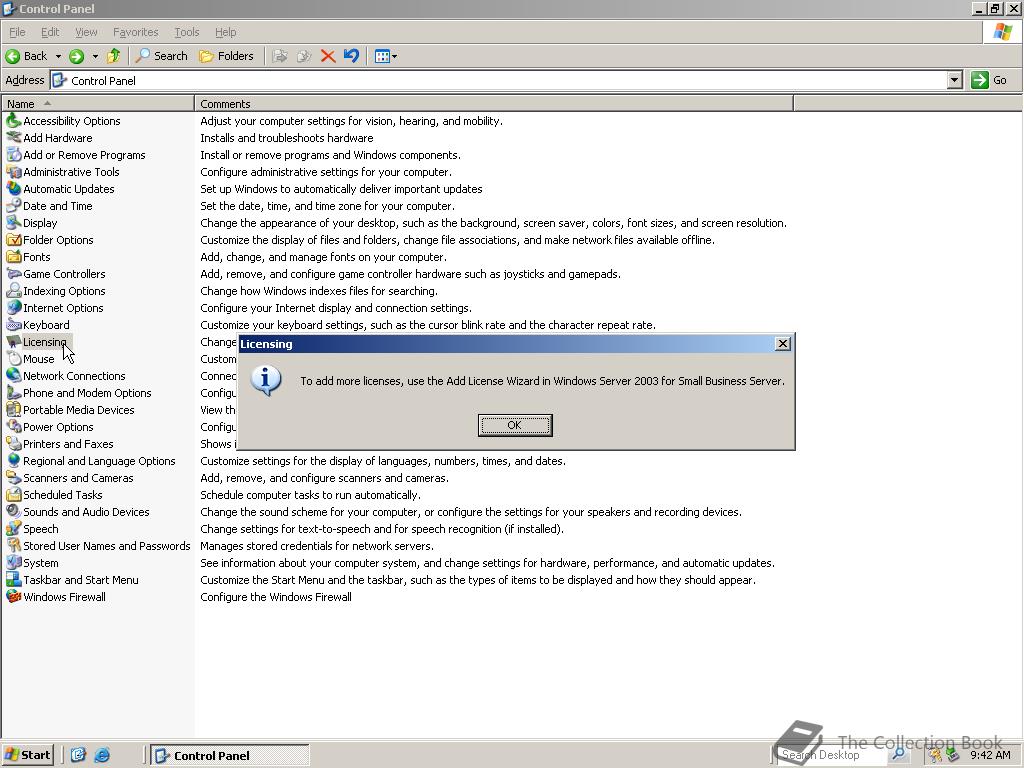Click the Delete (red X) toolbar icon

[x=329, y=55]
